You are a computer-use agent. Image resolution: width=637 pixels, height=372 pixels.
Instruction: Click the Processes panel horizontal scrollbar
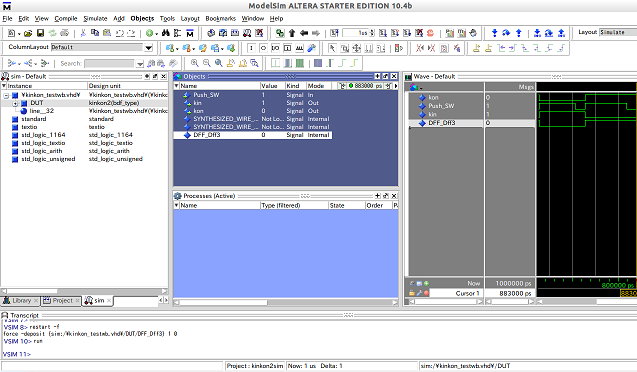(286, 302)
